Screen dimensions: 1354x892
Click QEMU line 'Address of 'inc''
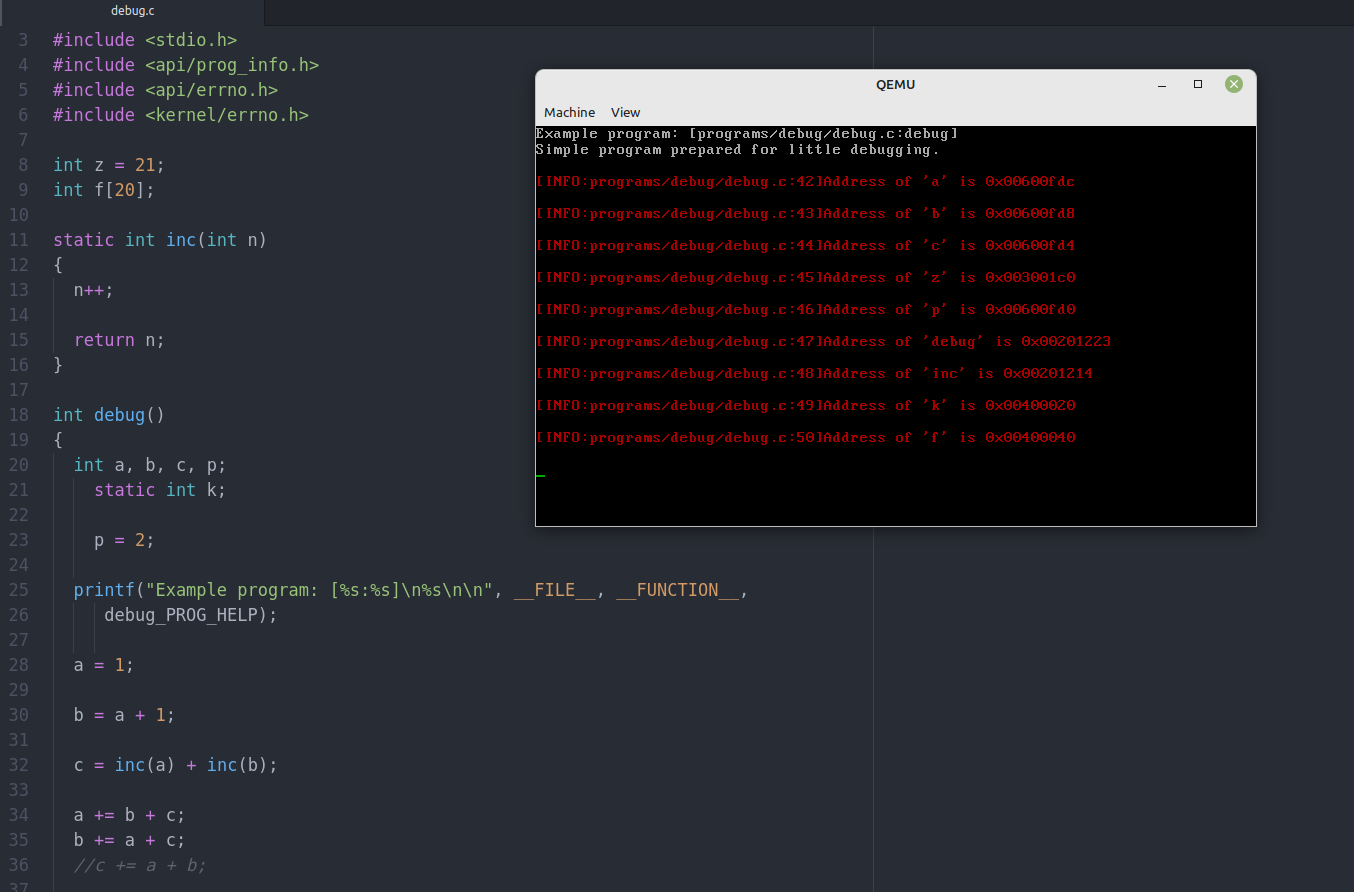click(814, 374)
